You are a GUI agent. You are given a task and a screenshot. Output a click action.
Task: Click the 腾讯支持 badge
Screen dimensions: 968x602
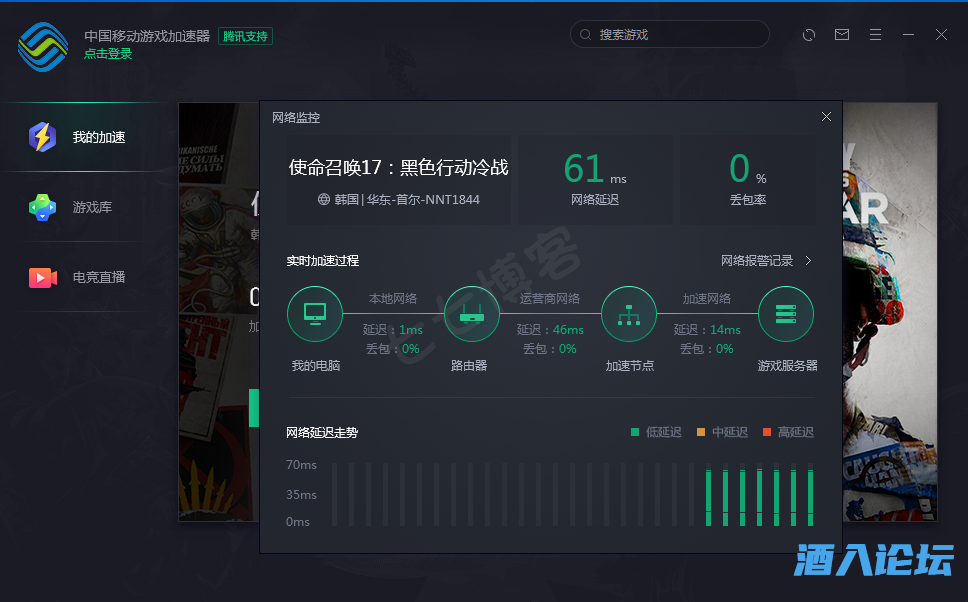click(x=245, y=36)
